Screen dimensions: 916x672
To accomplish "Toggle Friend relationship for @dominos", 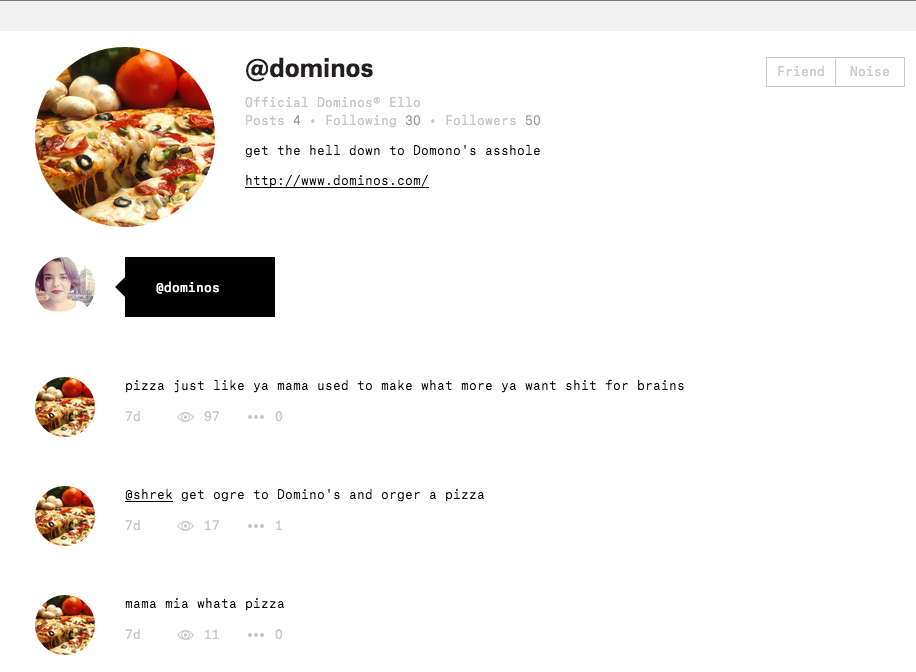I will pyautogui.click(x=801, y=72).
